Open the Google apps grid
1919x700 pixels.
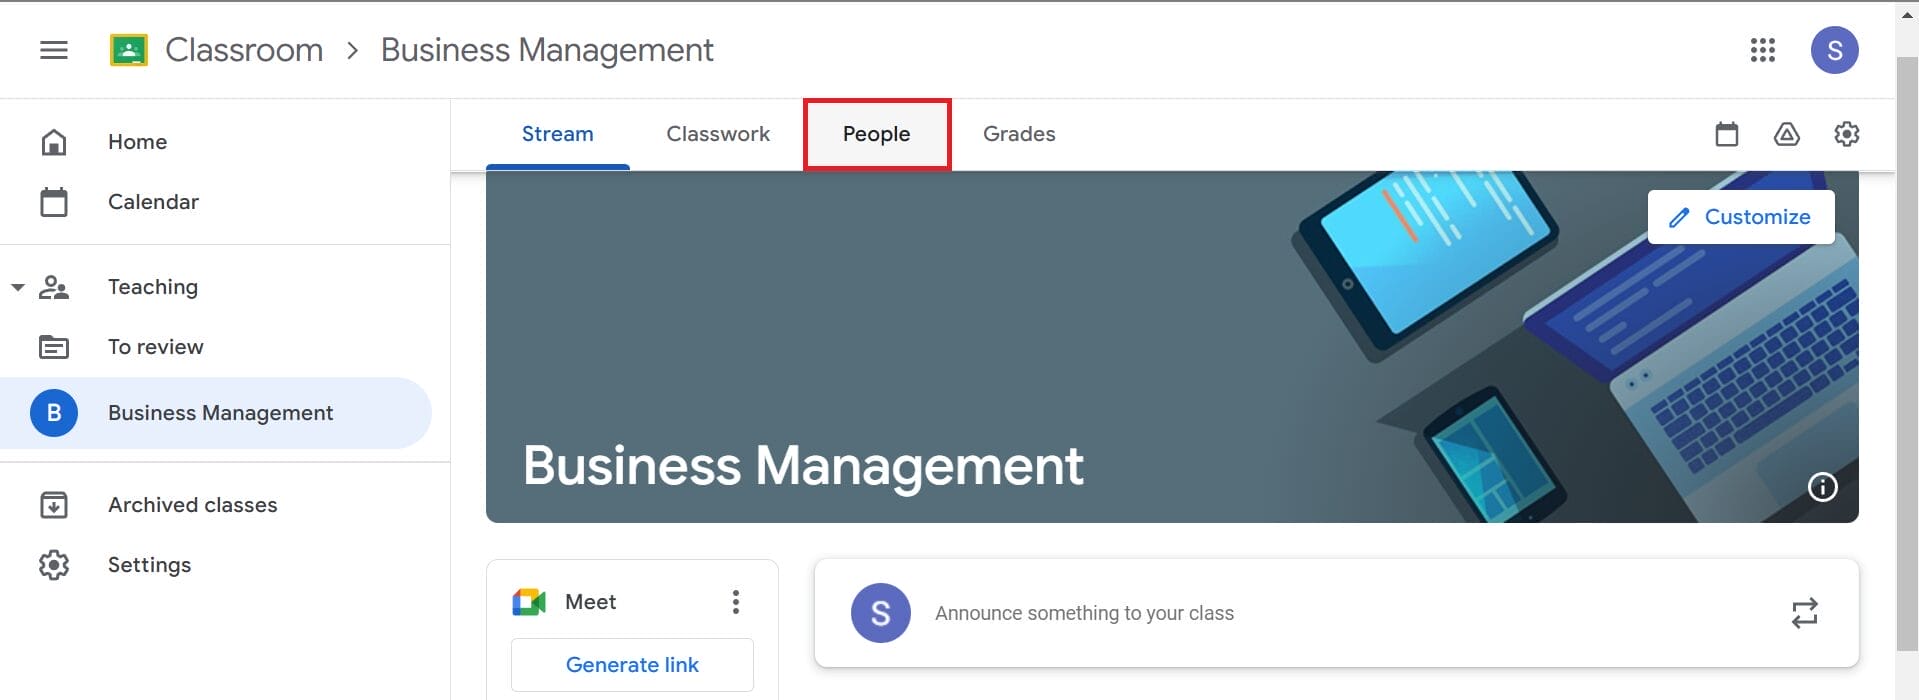(x=1763, y=50)
